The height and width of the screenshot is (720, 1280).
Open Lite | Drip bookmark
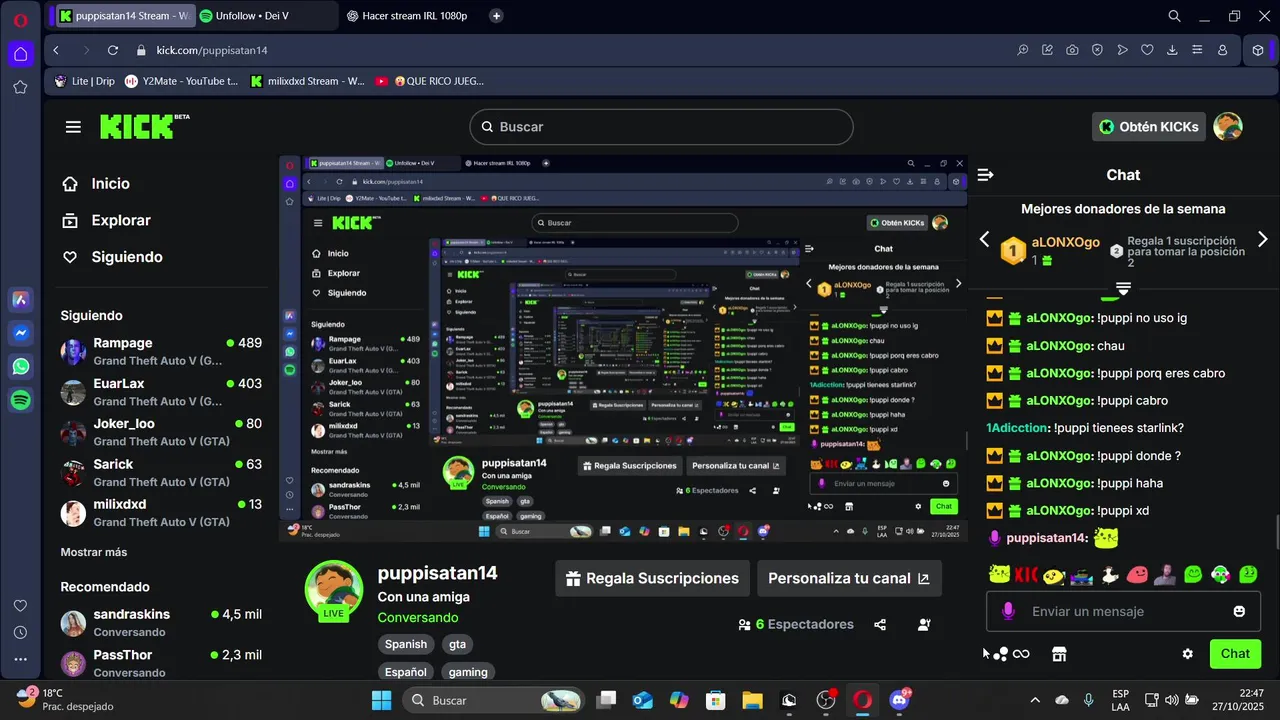(84, 81)
